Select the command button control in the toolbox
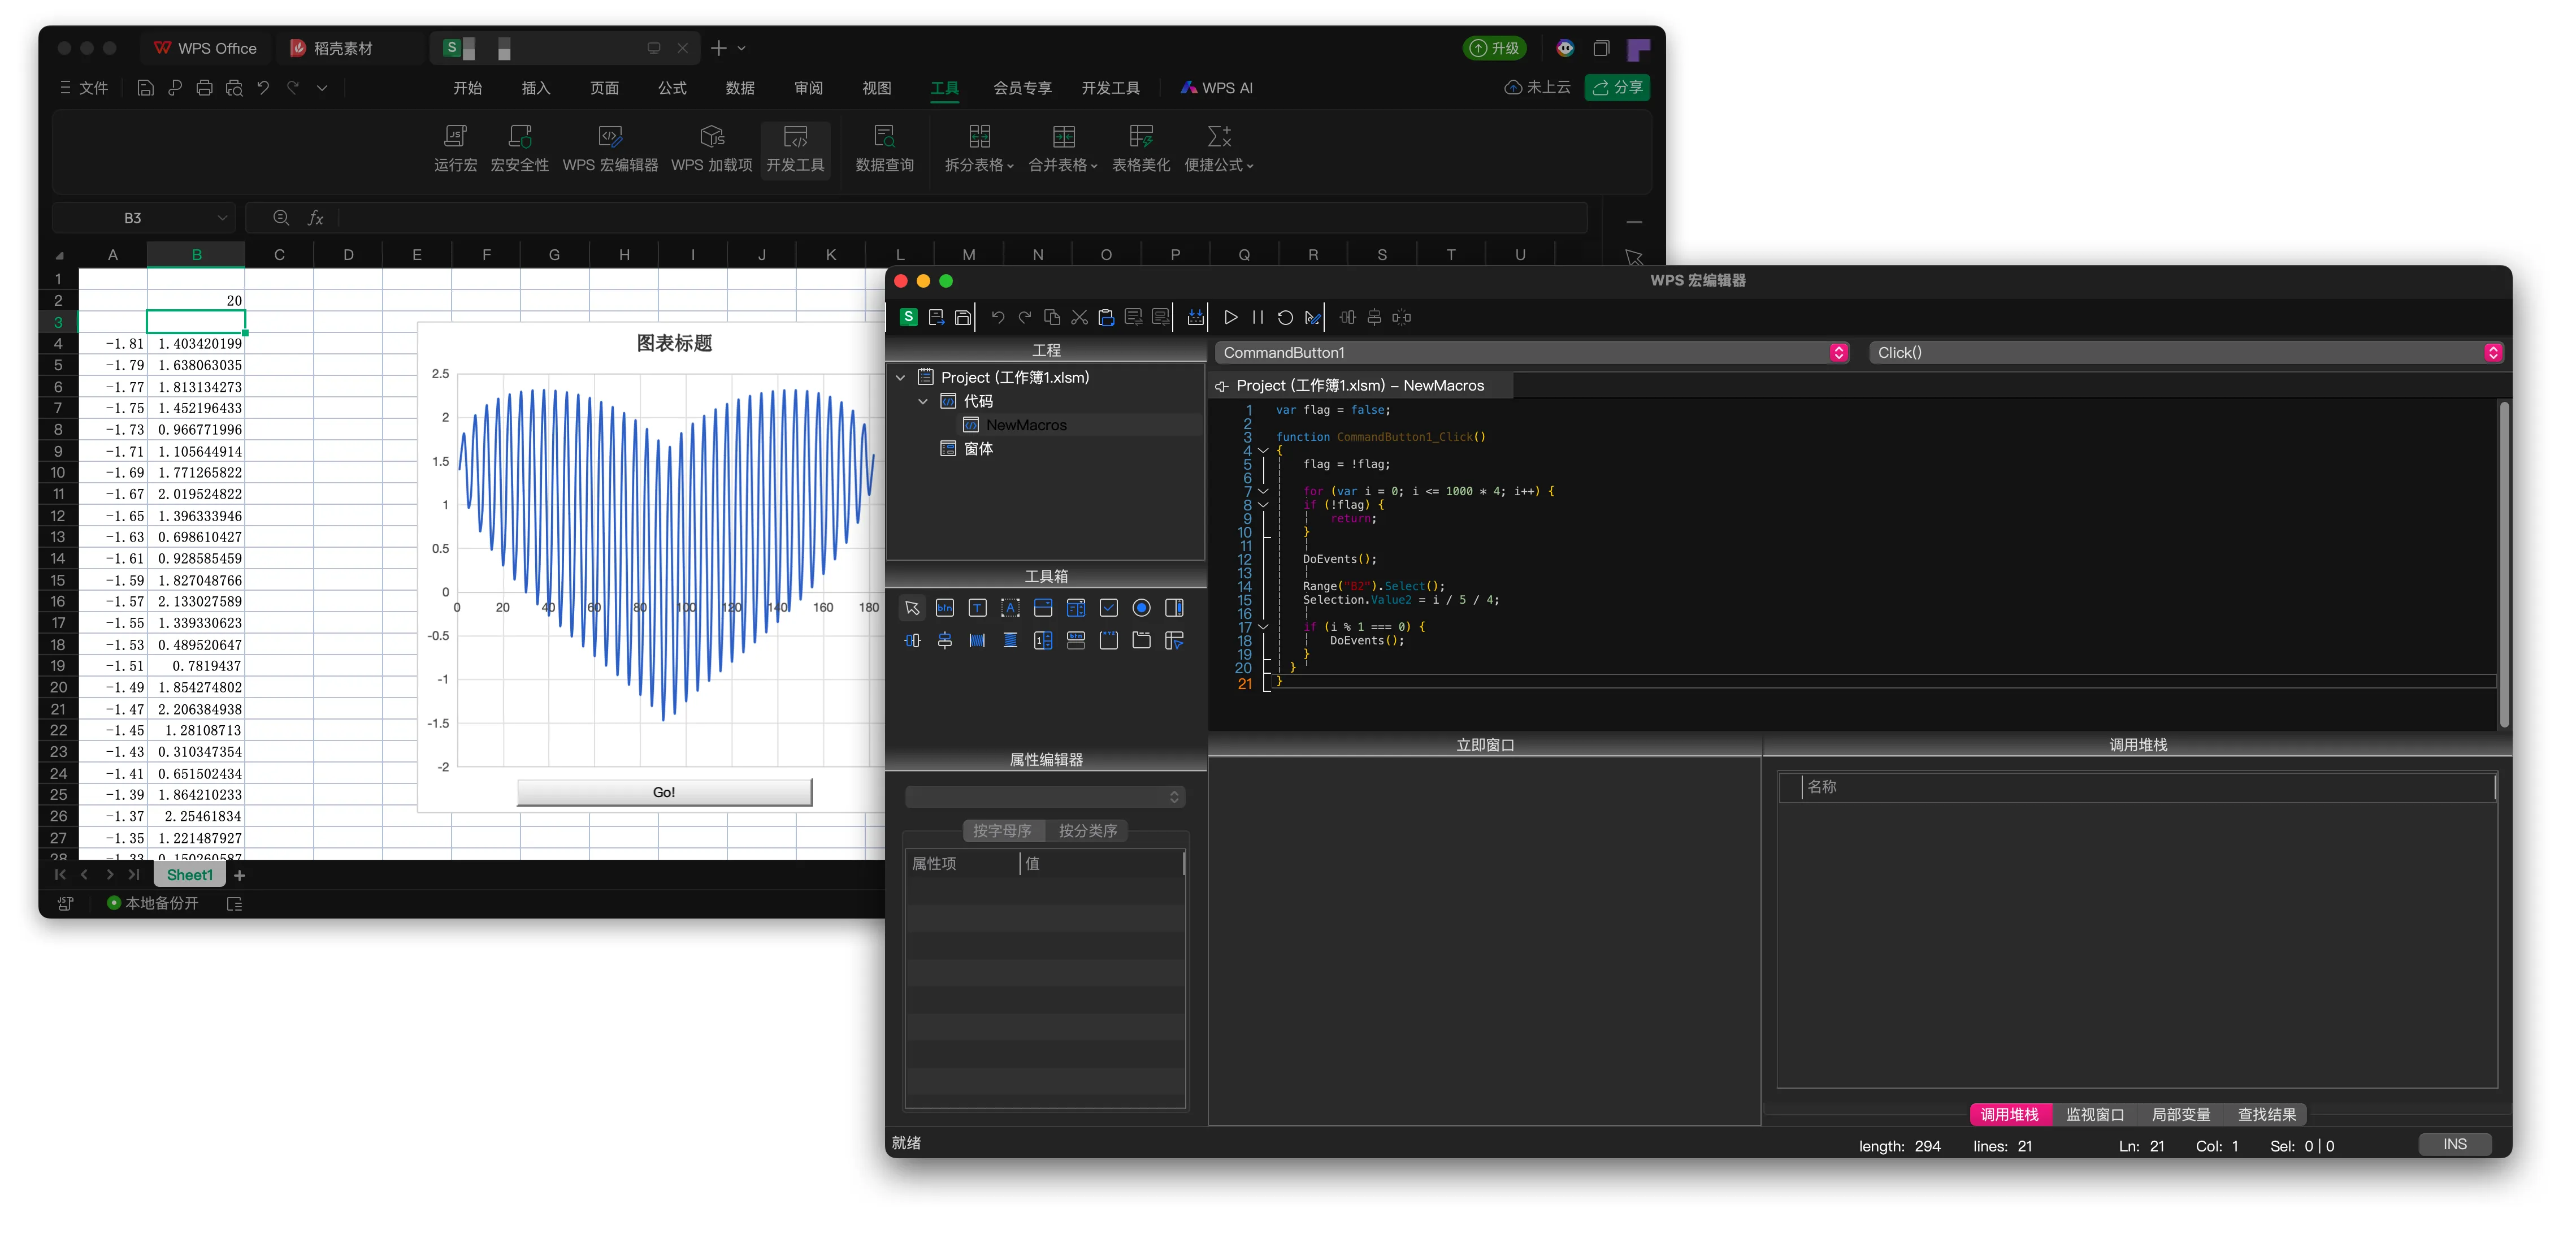 (944, 608)
